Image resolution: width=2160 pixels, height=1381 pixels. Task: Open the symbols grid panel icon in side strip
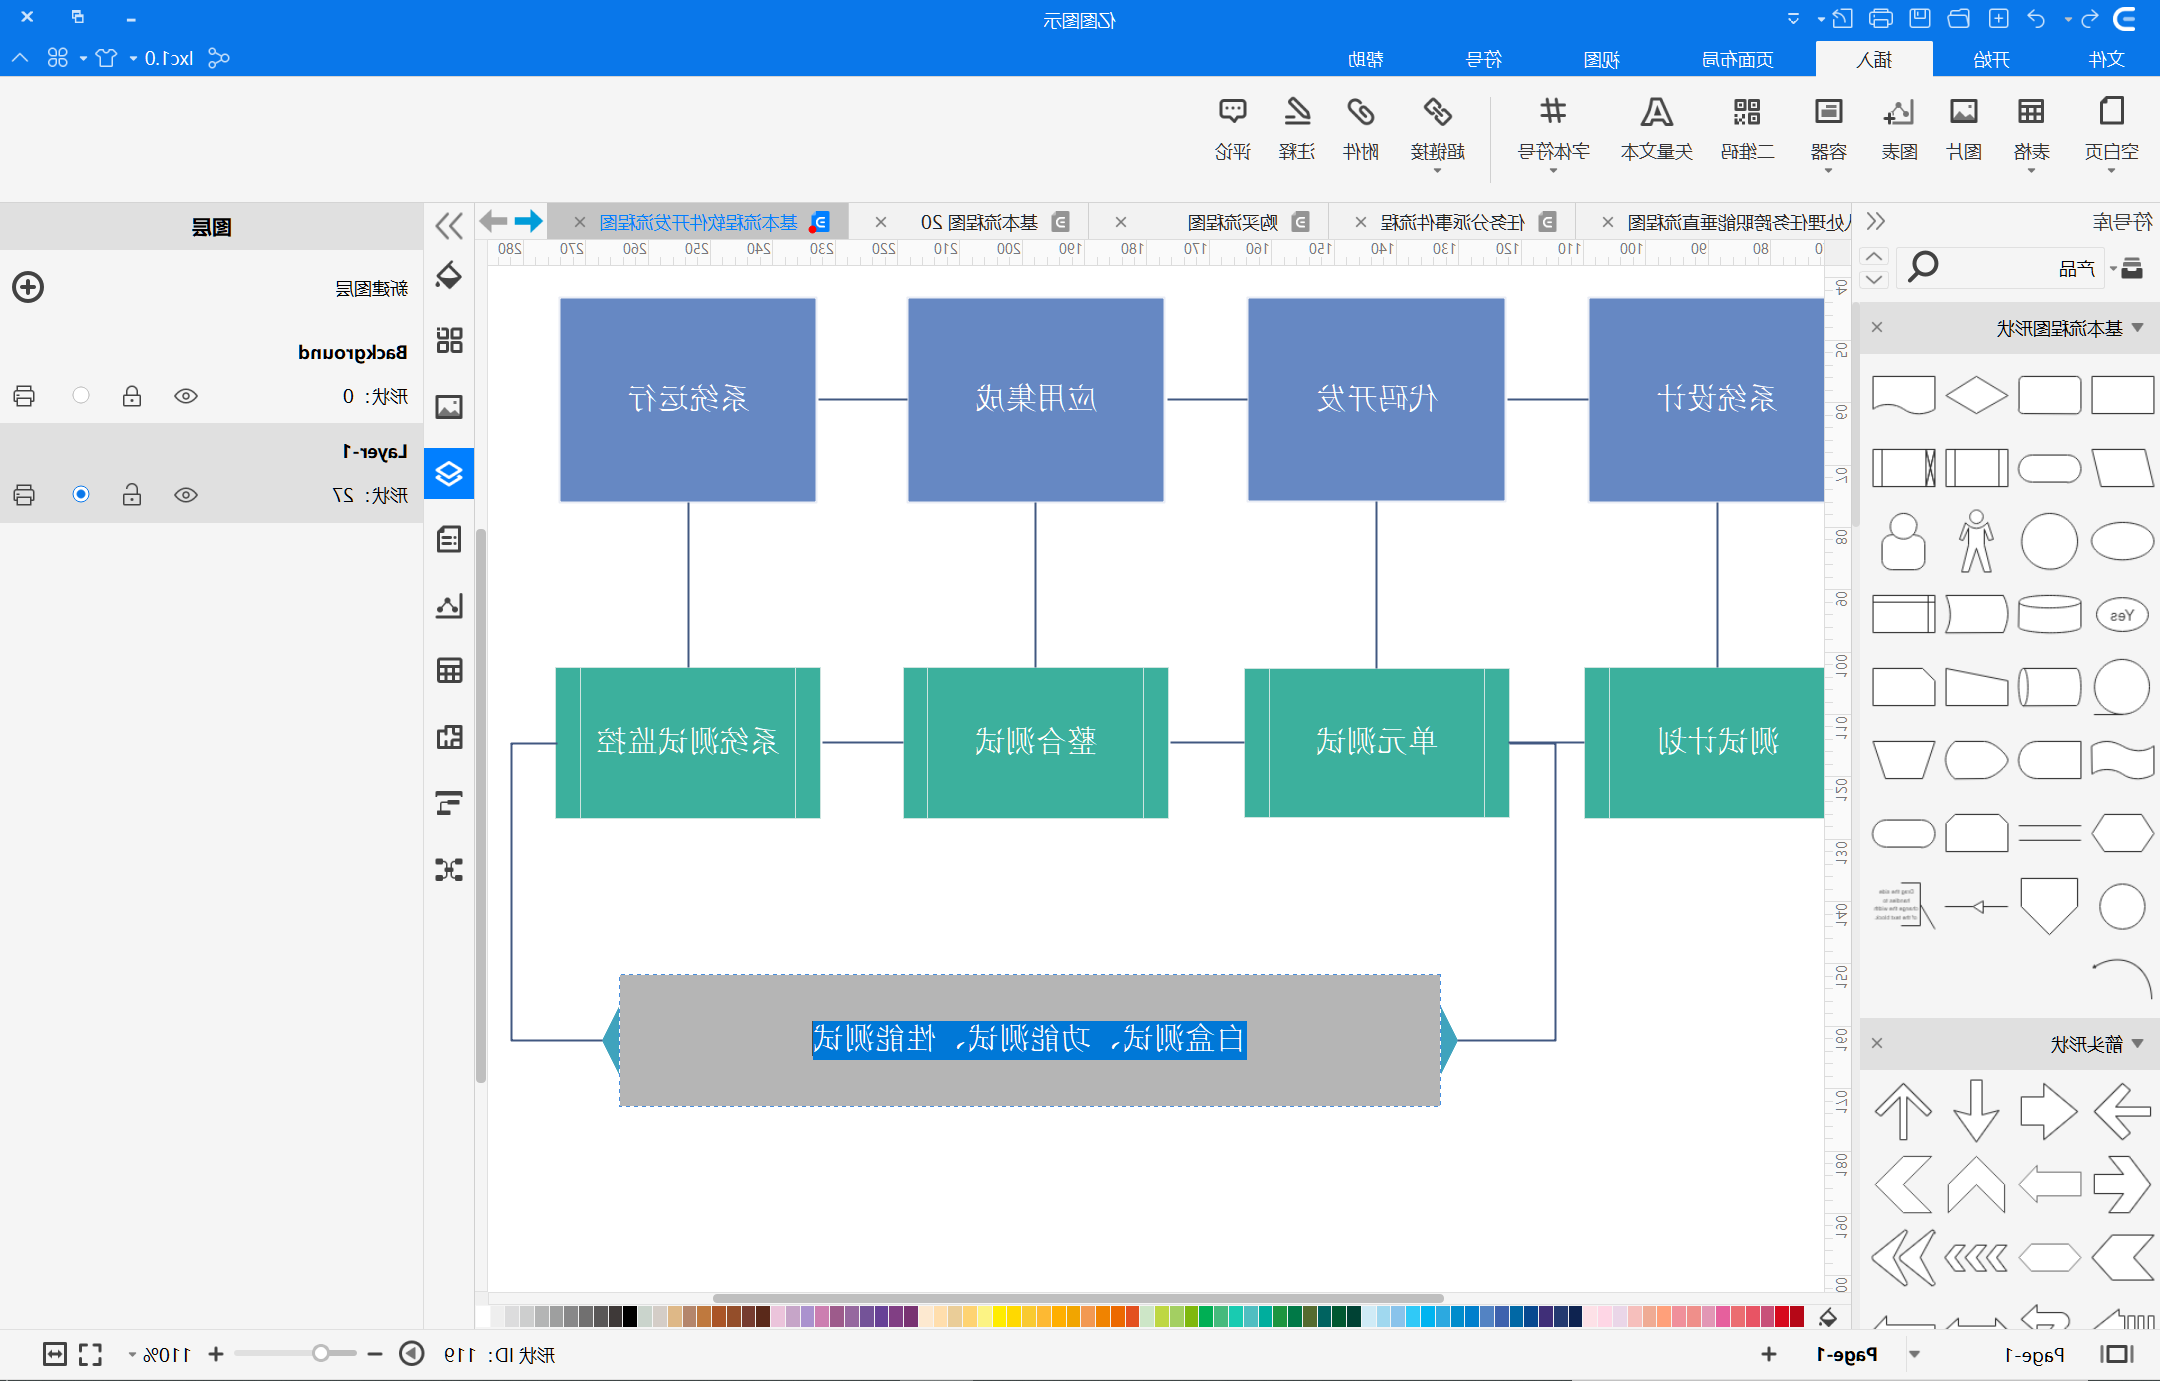(449, 340)
